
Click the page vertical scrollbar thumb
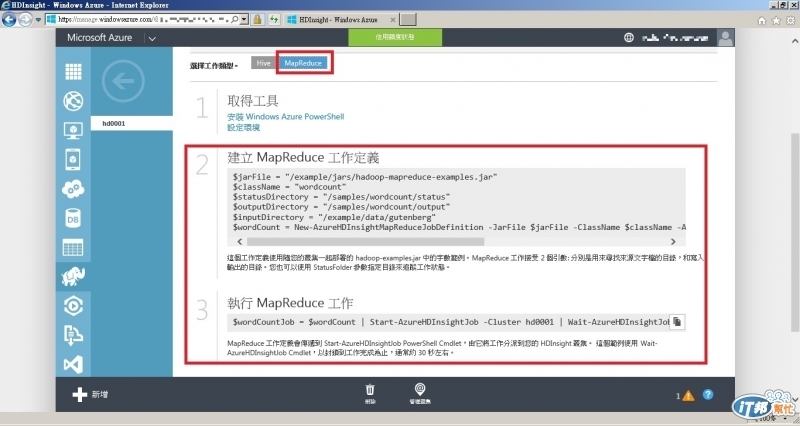tap(794, 232)
